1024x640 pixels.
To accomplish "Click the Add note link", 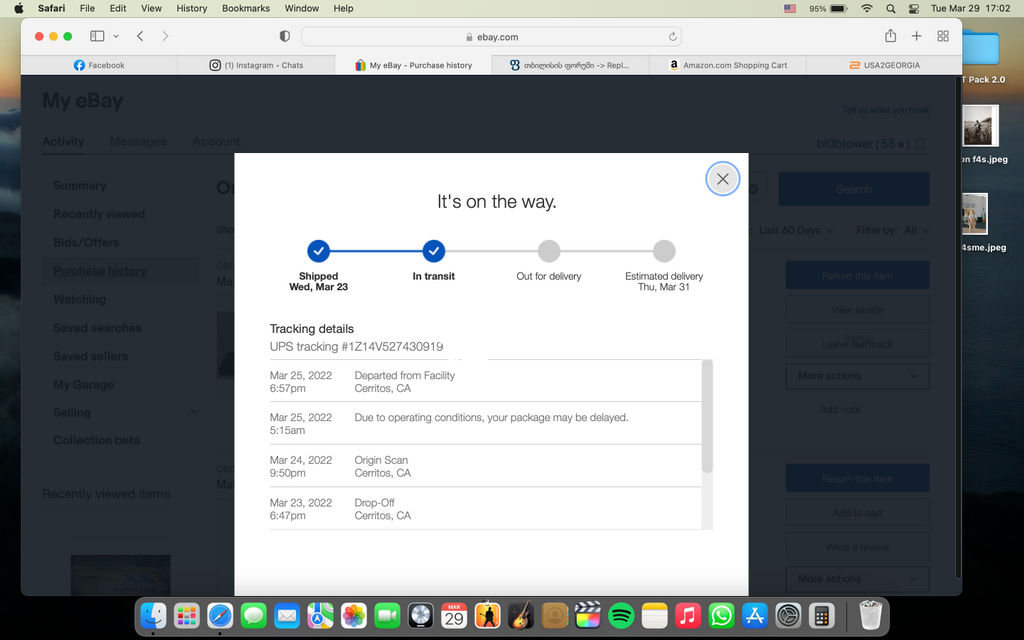I will click(840, 409).
